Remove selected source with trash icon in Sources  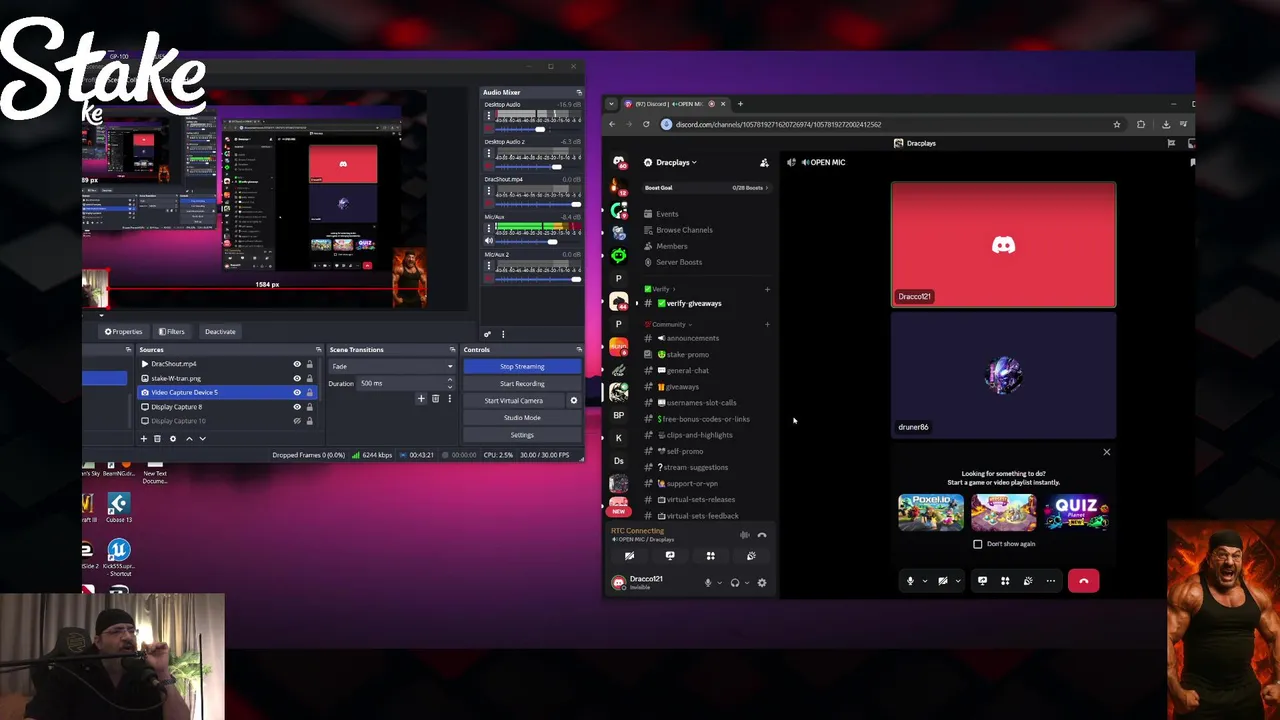pyautogui.click(x=157, y=438)
